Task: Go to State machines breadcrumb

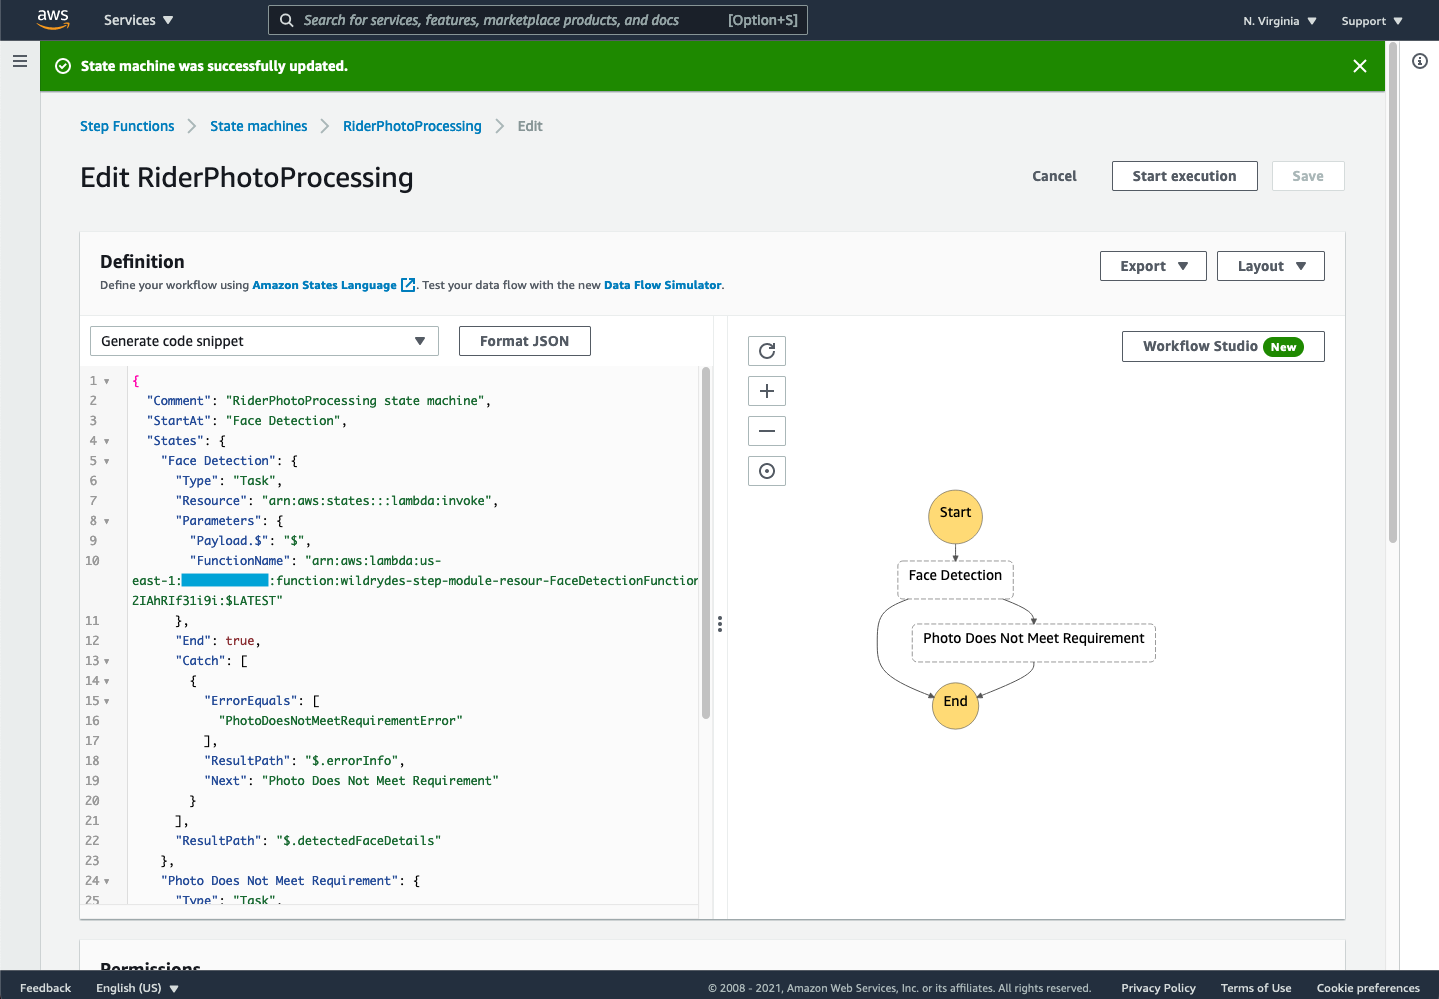Action: [x=259, y=126]
